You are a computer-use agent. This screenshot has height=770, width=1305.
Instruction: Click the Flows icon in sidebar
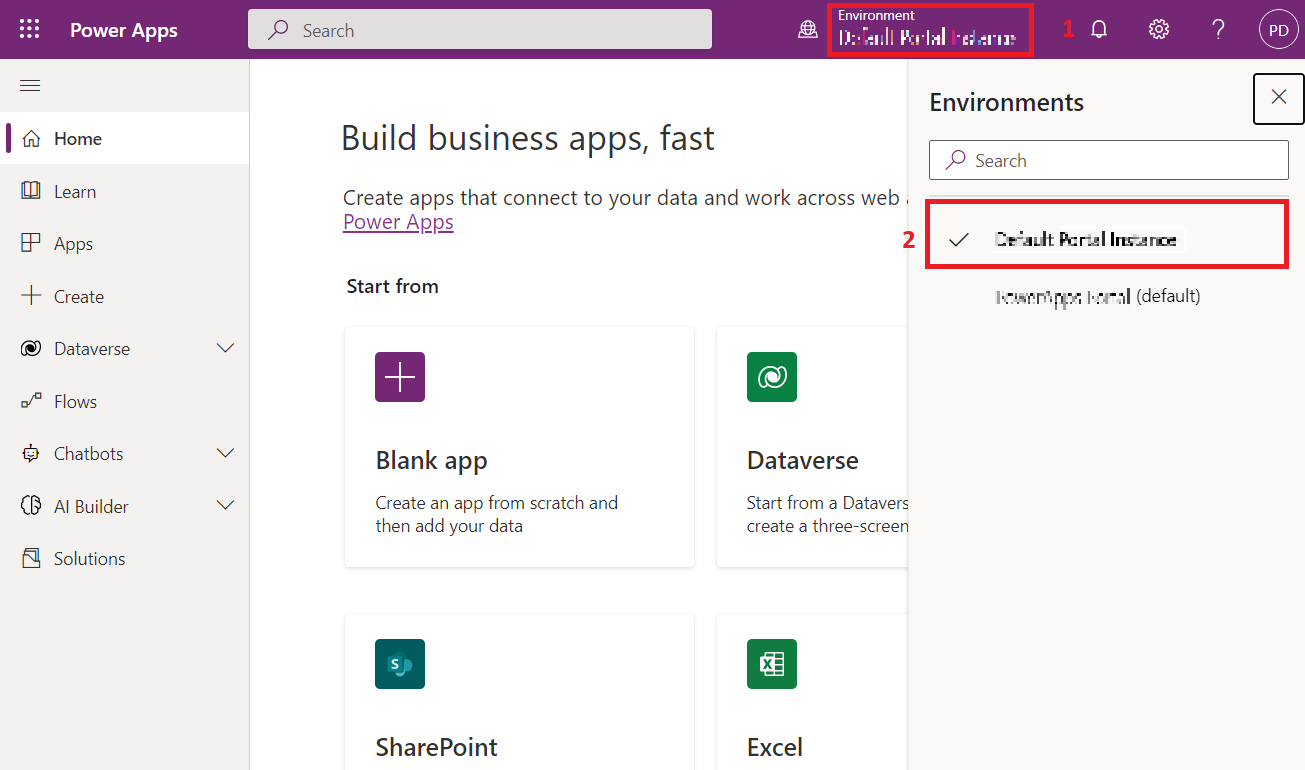pos(31,401)
